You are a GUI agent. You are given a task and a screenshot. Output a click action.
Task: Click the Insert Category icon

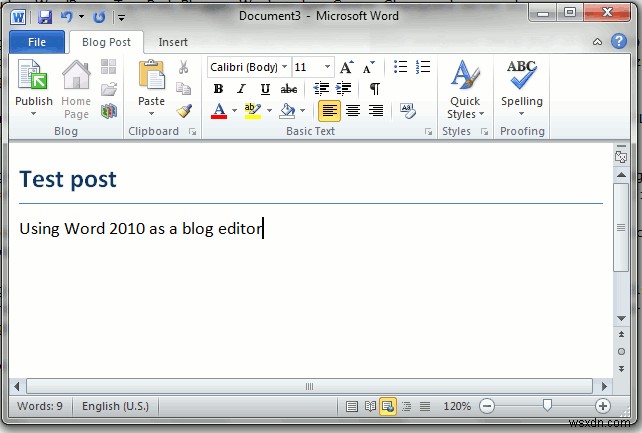point(109,67)
